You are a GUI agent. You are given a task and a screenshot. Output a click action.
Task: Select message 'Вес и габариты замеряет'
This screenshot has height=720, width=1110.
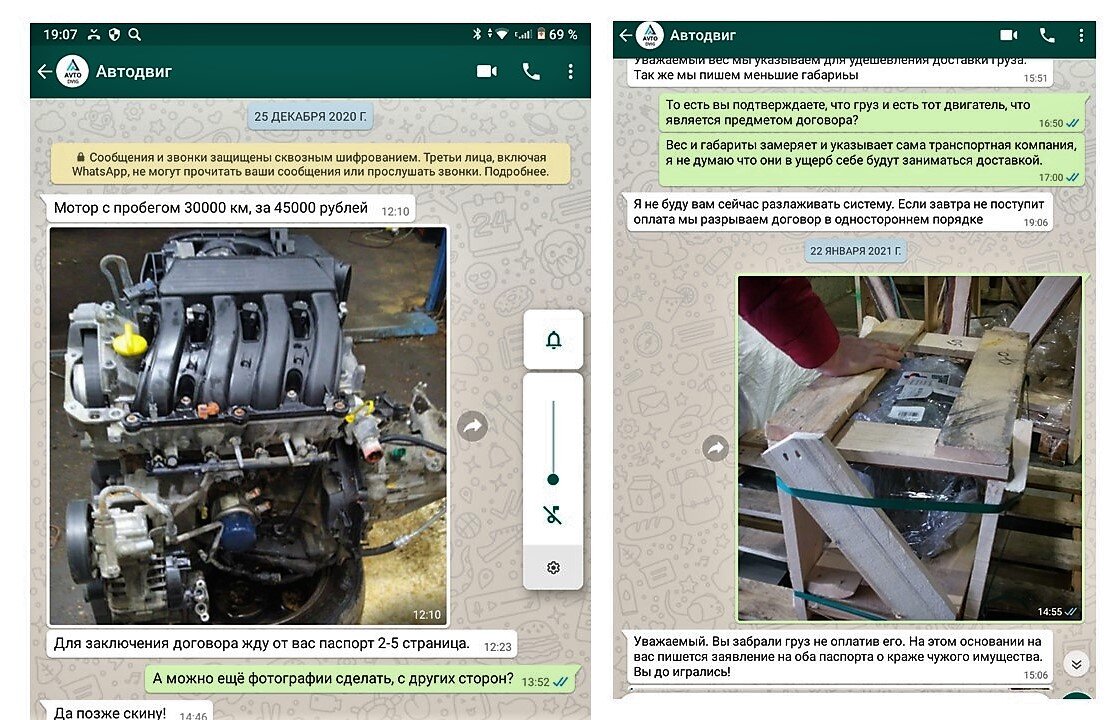click(x=872, y=160)
